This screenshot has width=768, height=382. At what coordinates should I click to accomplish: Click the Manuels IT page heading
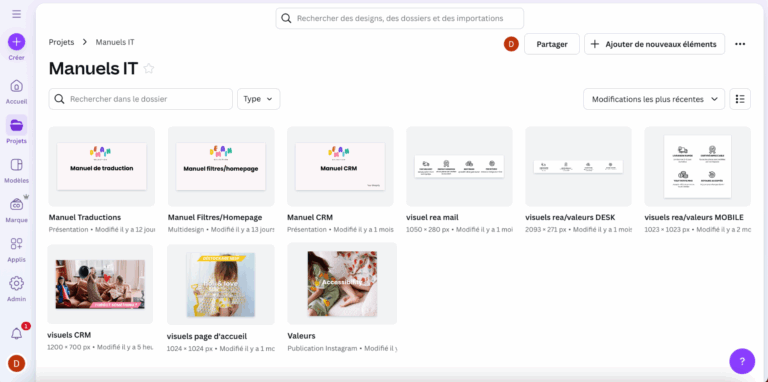click(94, 69)
